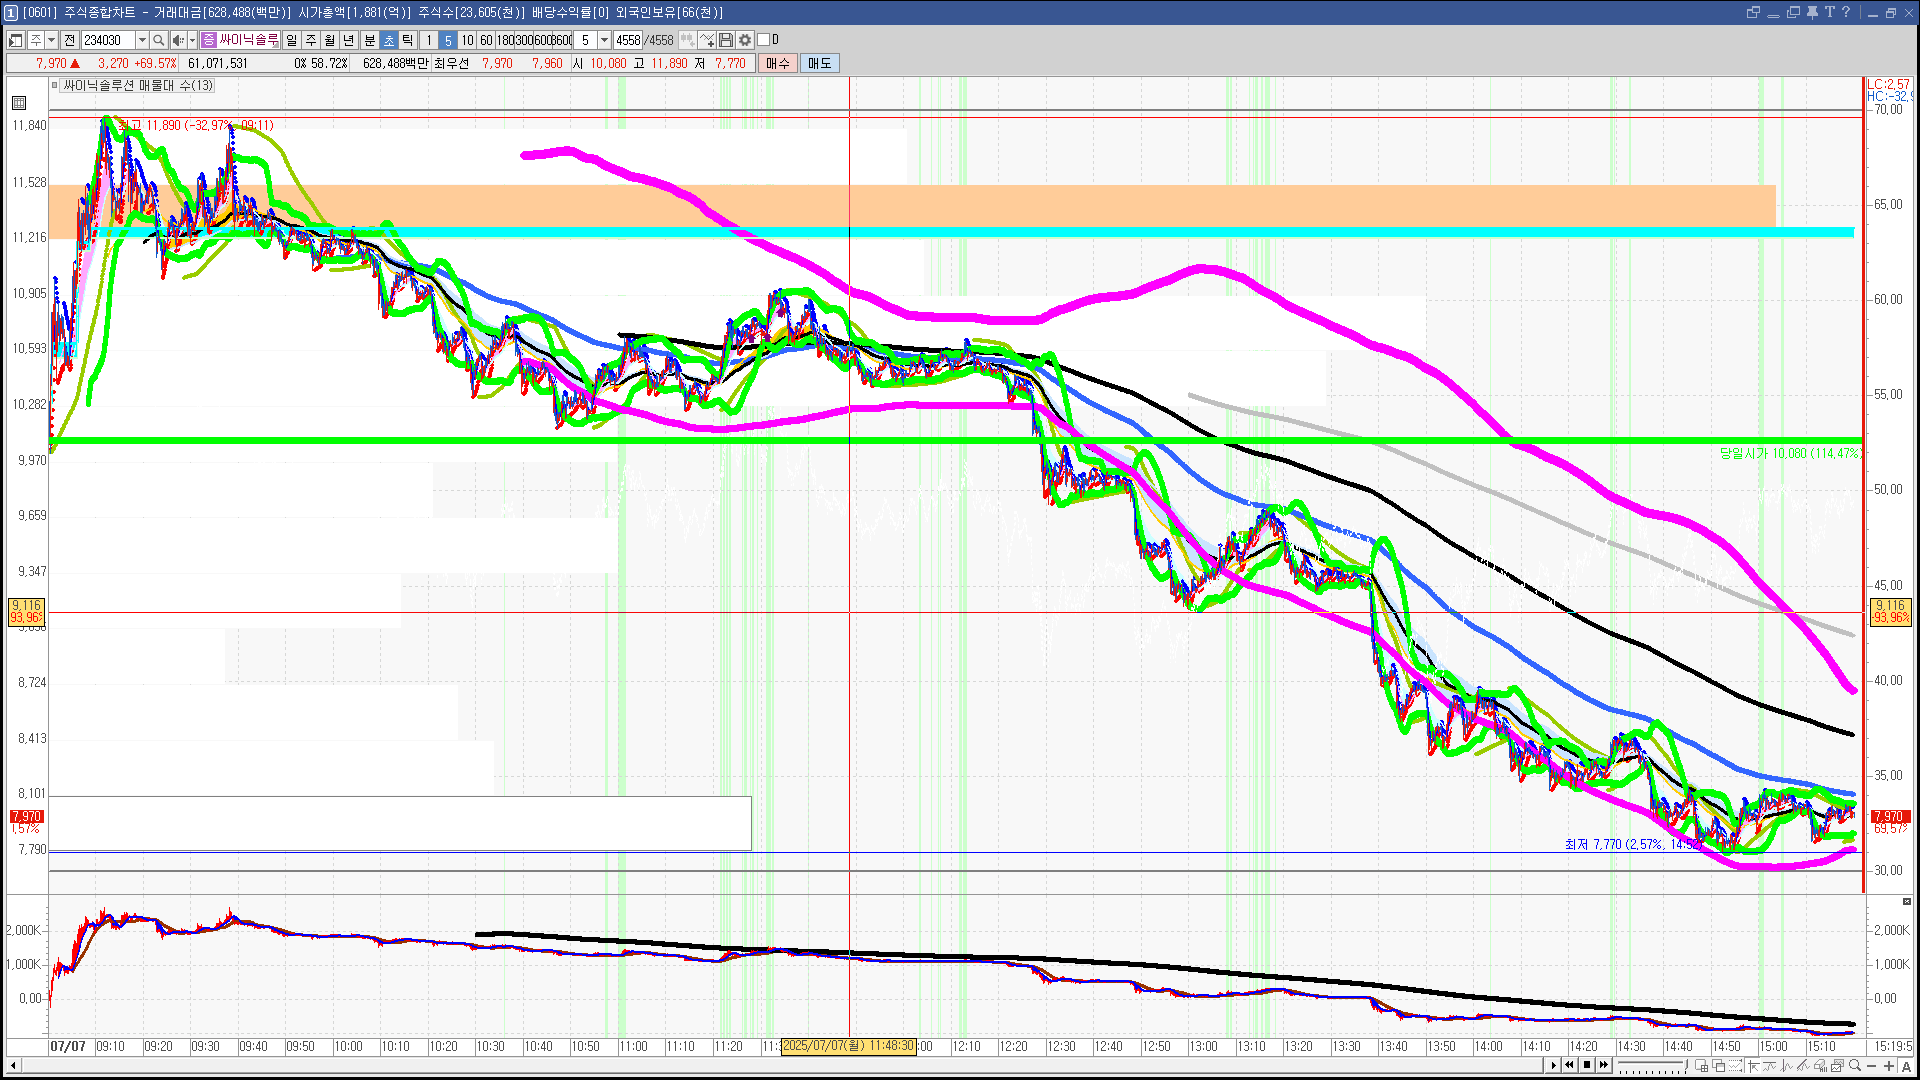Click the help question mark icon

pos(1846,12)
